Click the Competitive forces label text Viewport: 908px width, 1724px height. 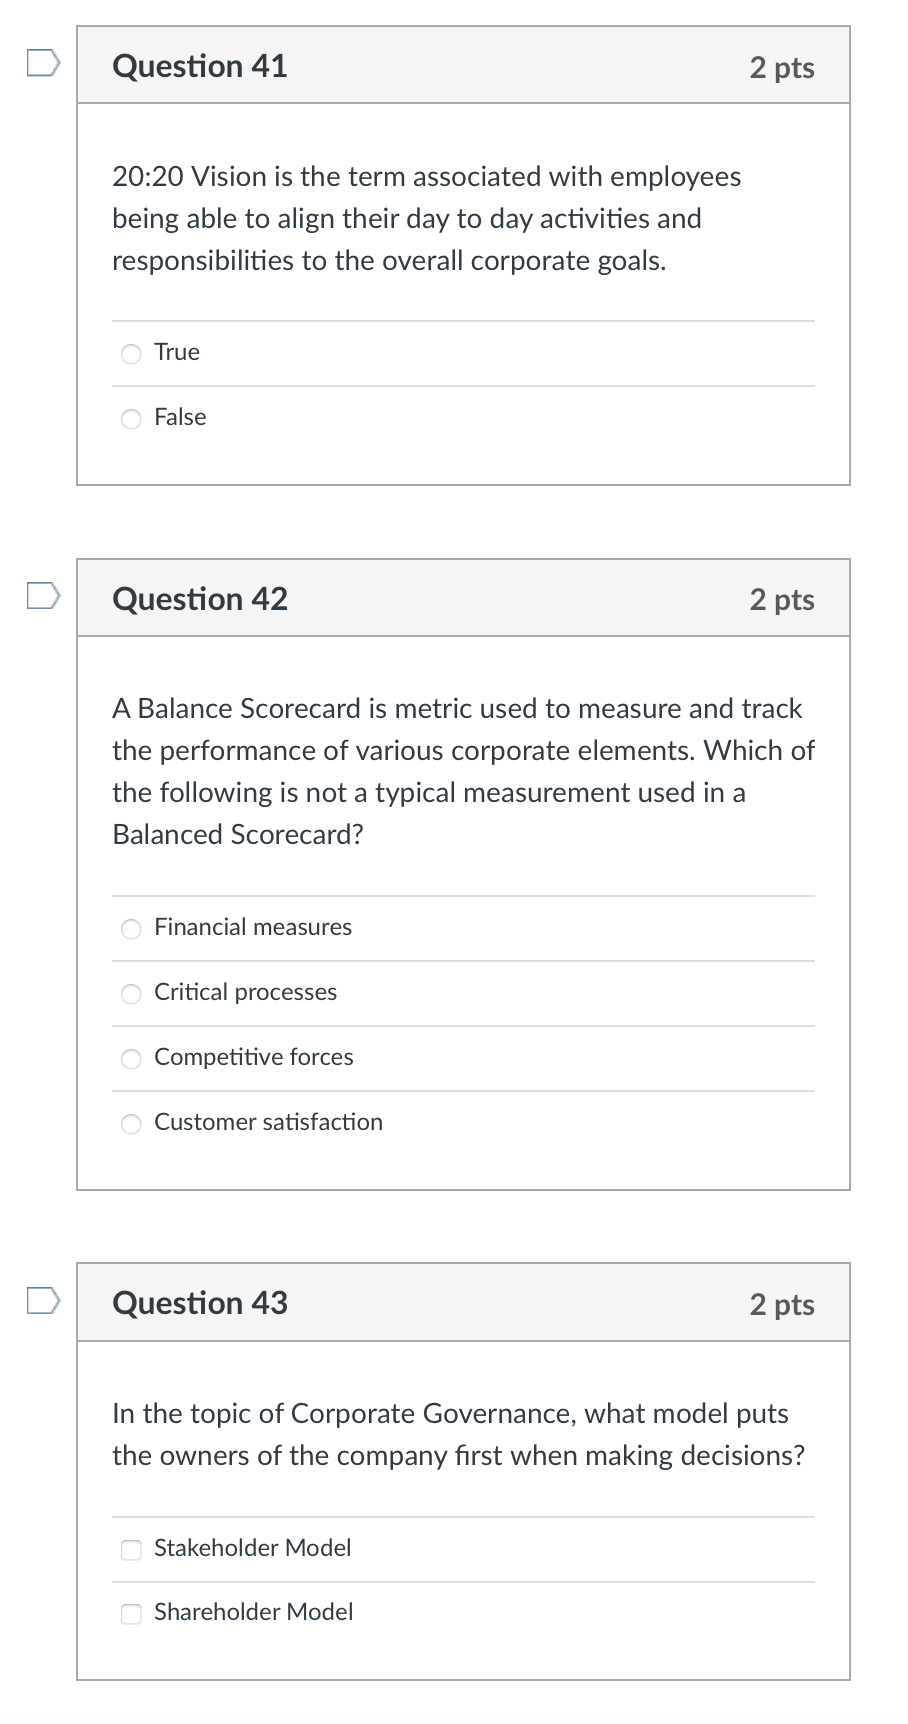(253, 1057)
